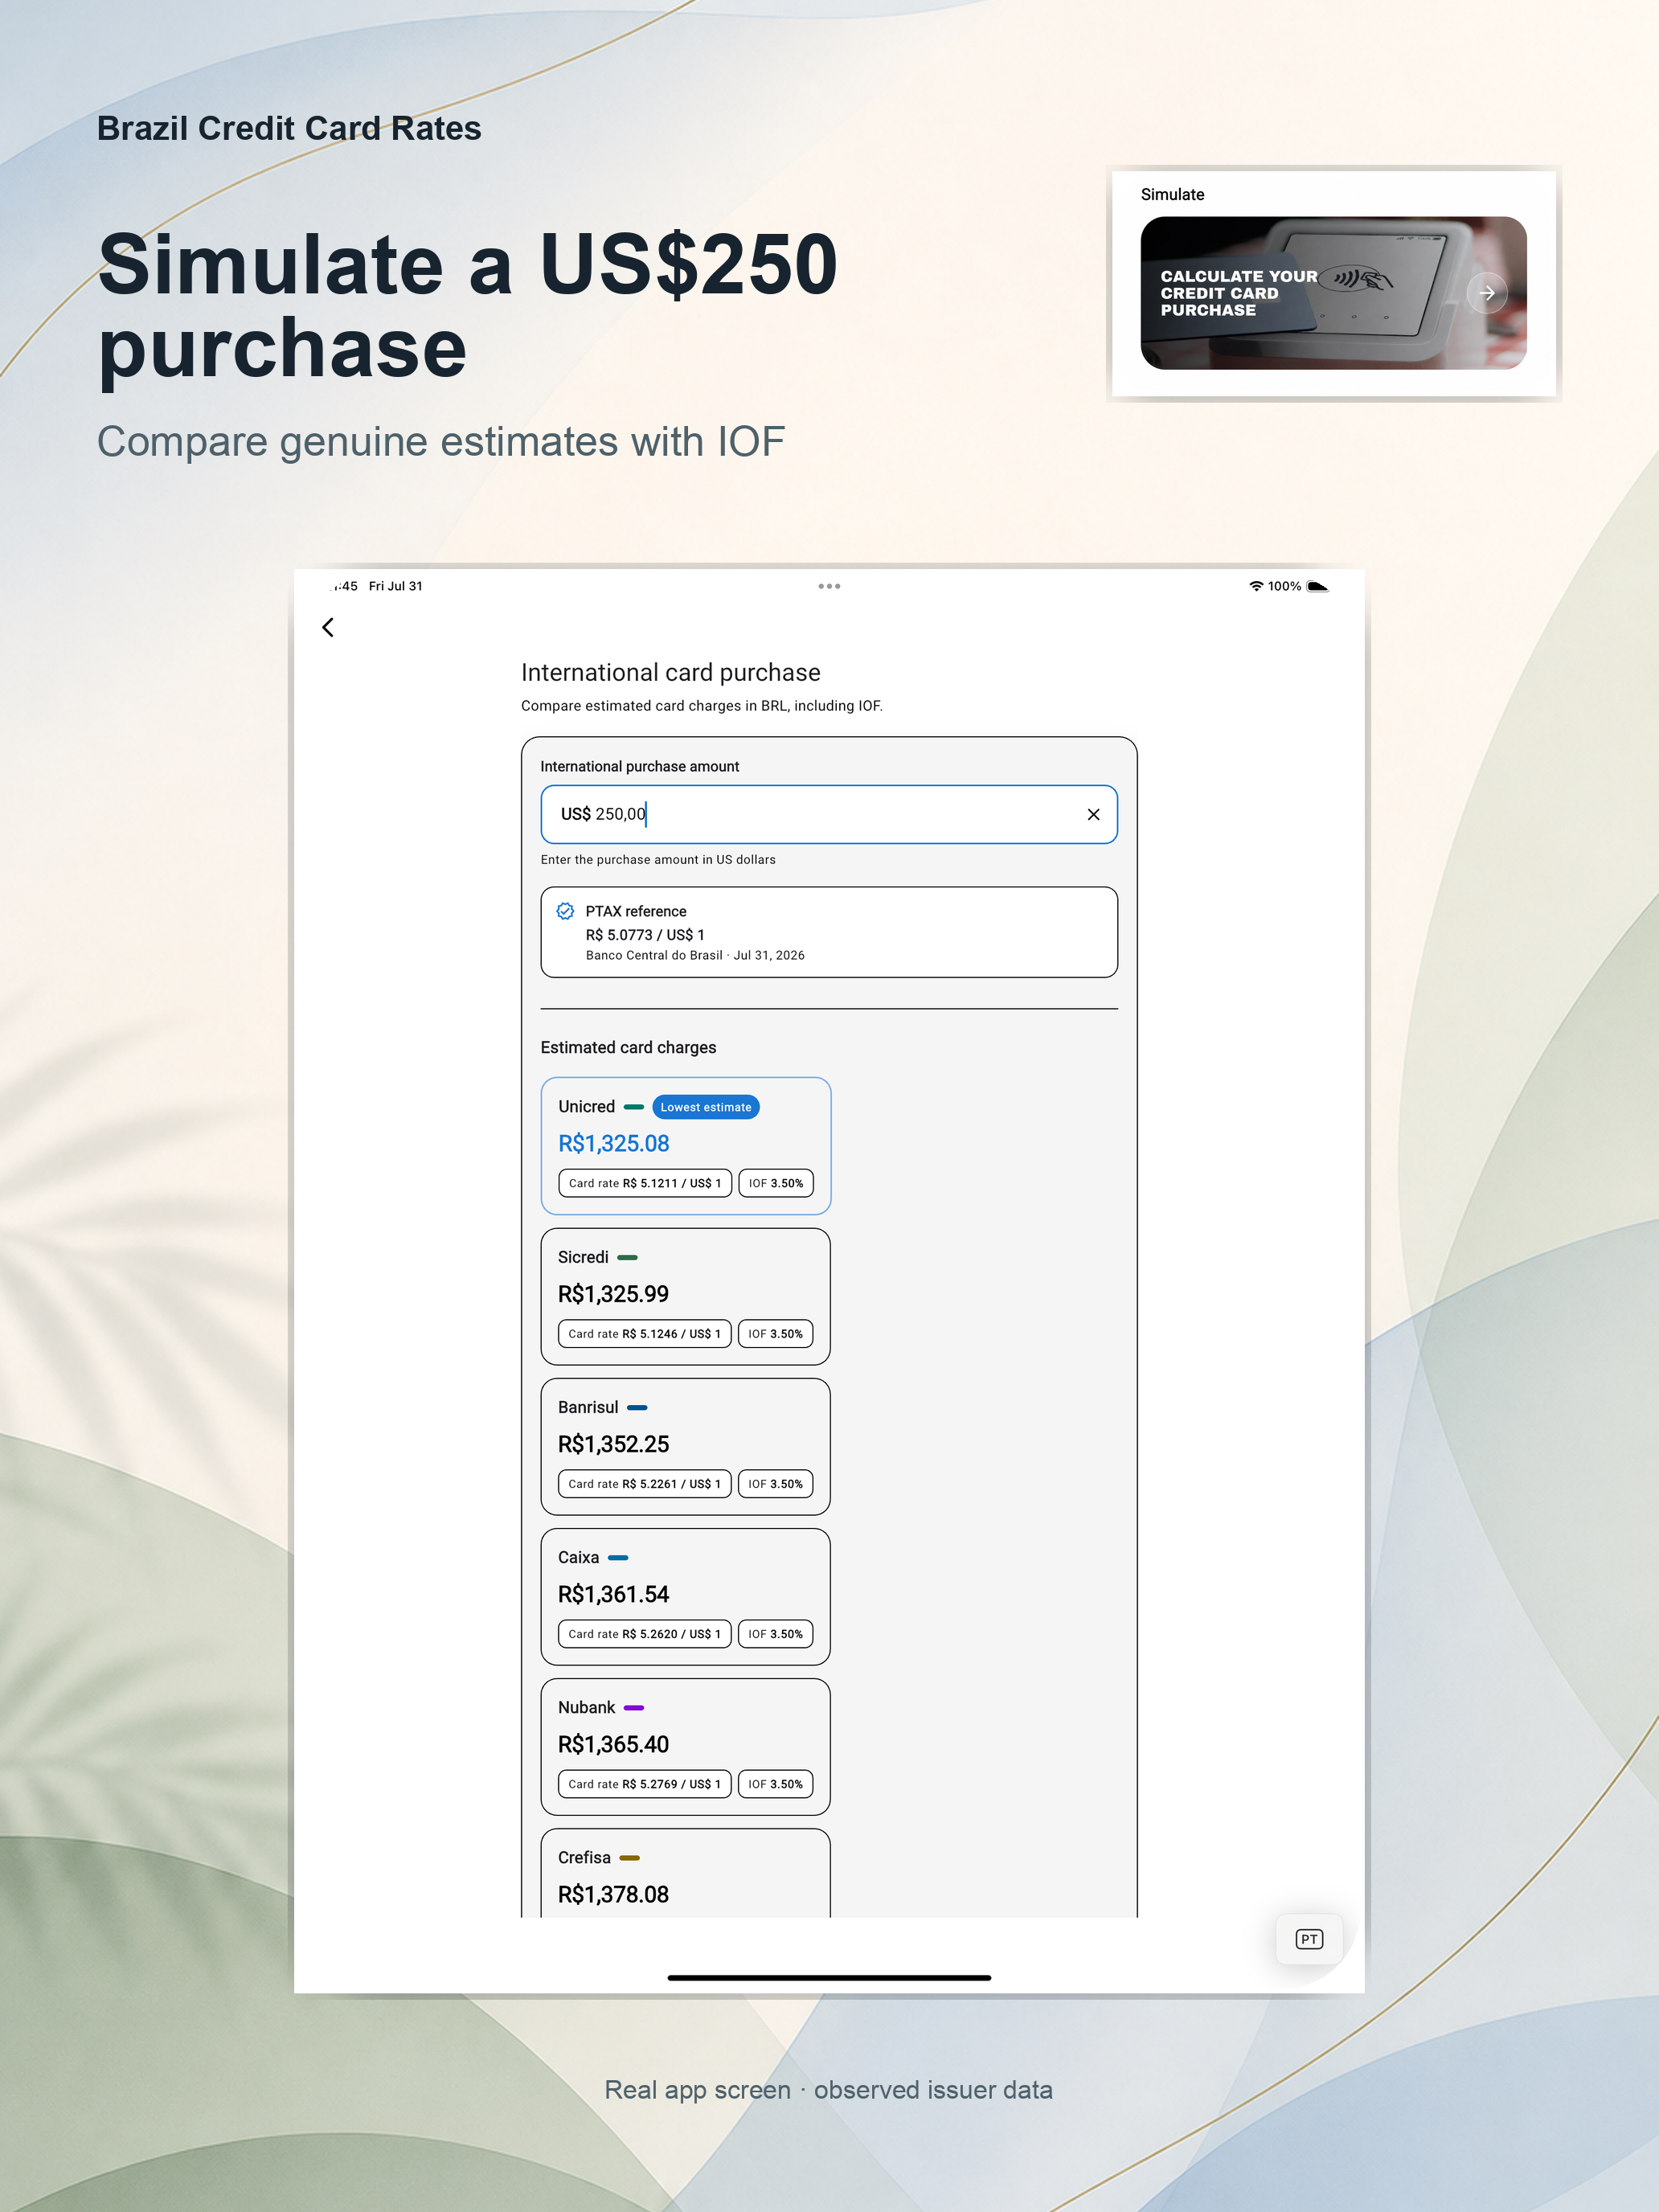1659x2212 pixels.
Task: Open the three-dot multitasking menu
Action: (x=829, y=586)
